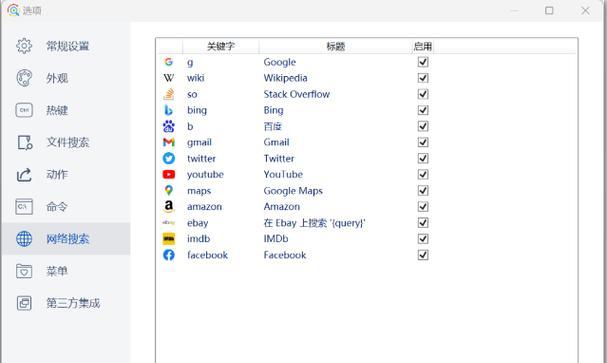Click the Baidu paw icon
Screen dimensions: 607x363
168,126
